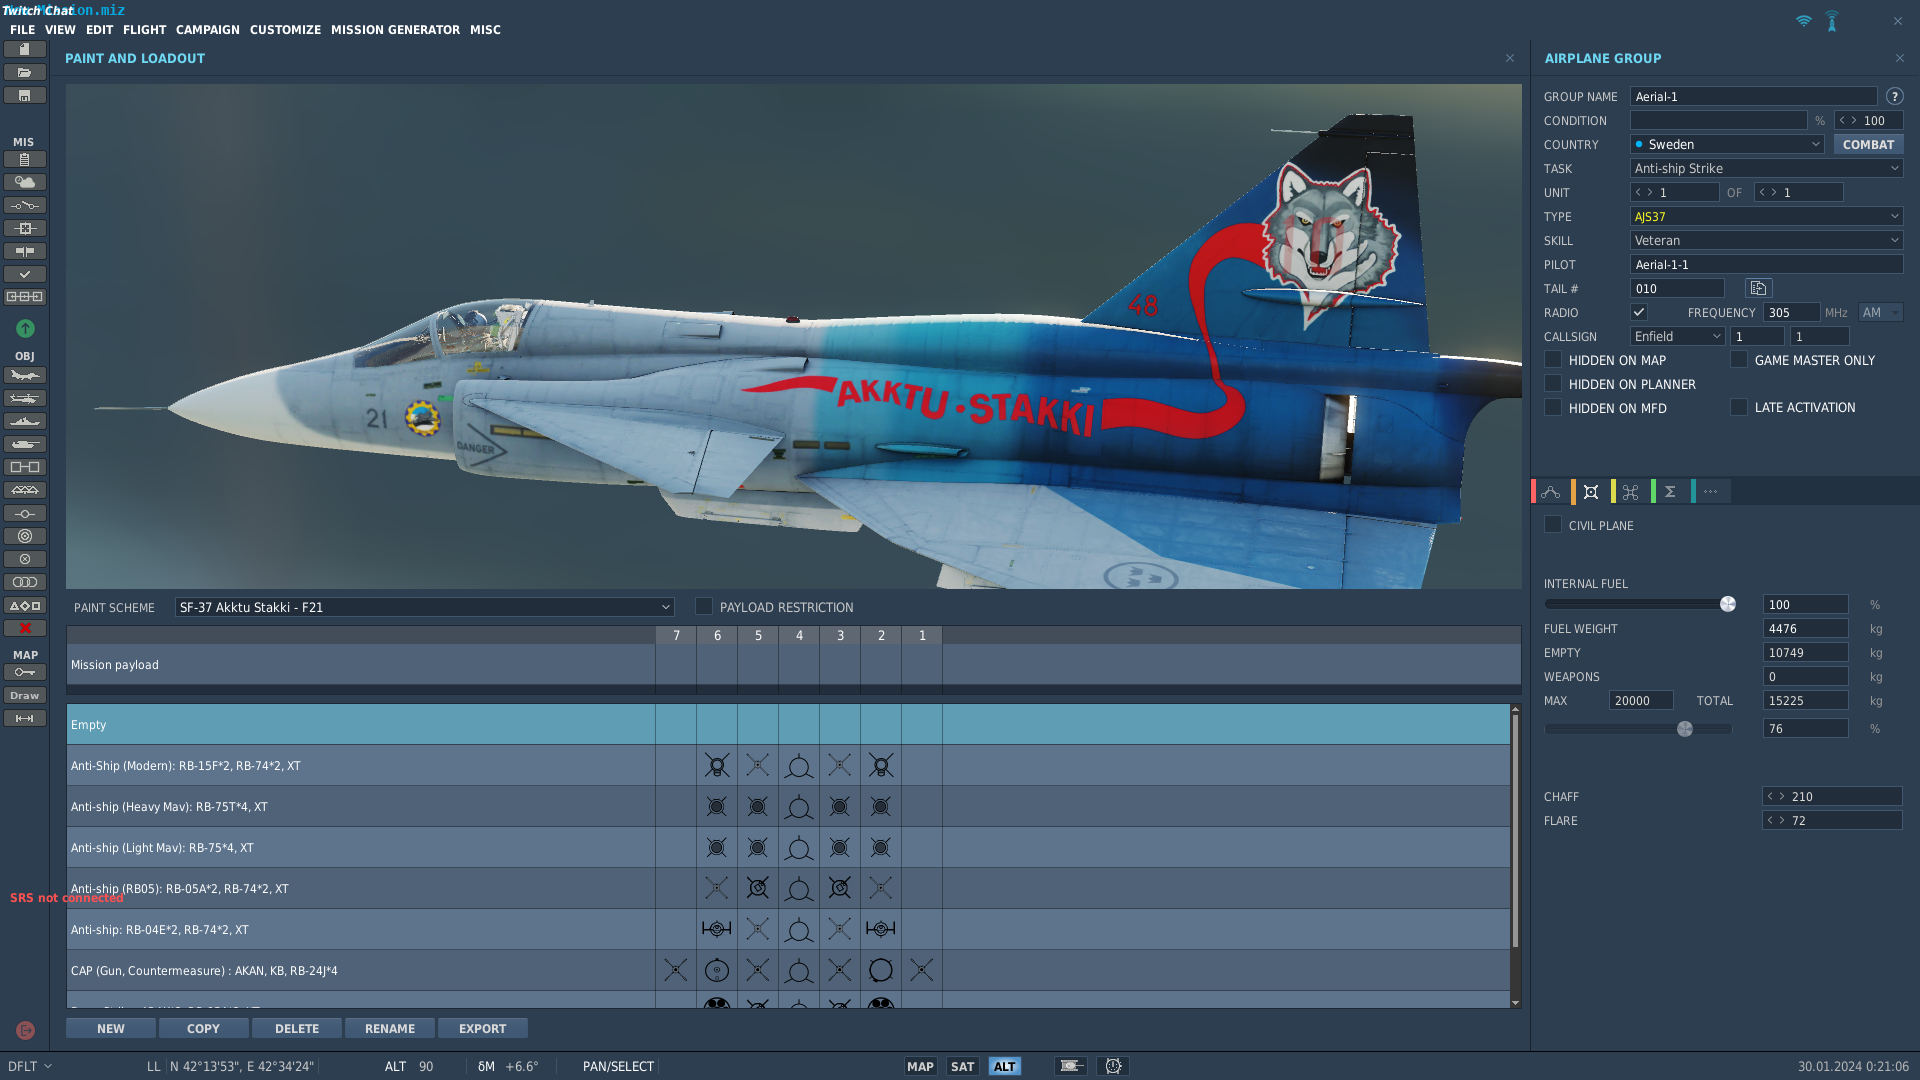
Task: Click the EXPORT payload button
Action: click(x=483, y=1028)
